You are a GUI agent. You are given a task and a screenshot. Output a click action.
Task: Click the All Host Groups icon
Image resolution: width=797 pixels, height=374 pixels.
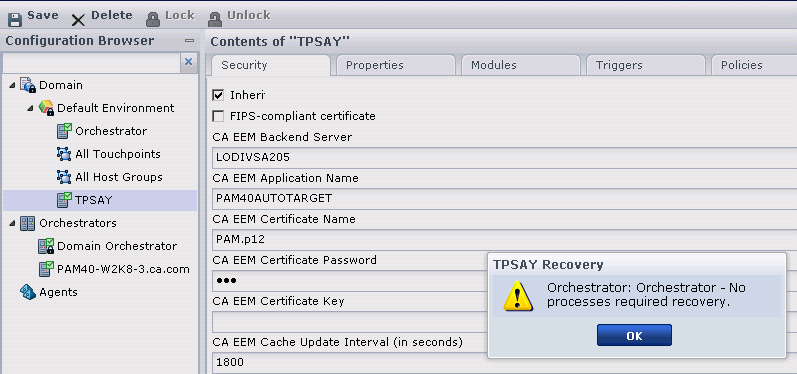[x=64, y=177]
